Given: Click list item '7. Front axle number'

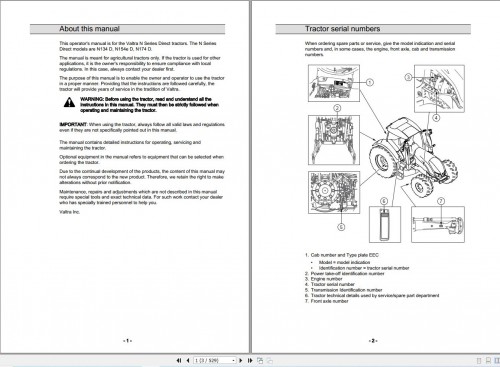Looking at the screenshot, I should (326, 301).
